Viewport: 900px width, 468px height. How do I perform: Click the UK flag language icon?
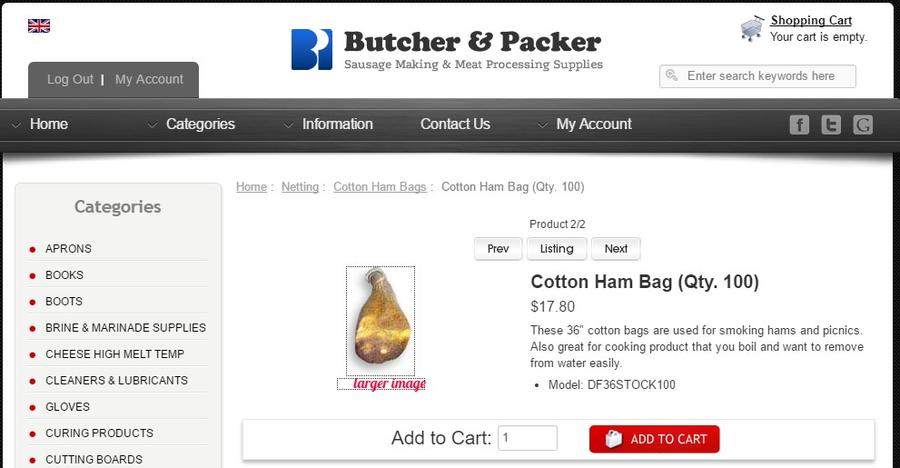tap(39, 26)
